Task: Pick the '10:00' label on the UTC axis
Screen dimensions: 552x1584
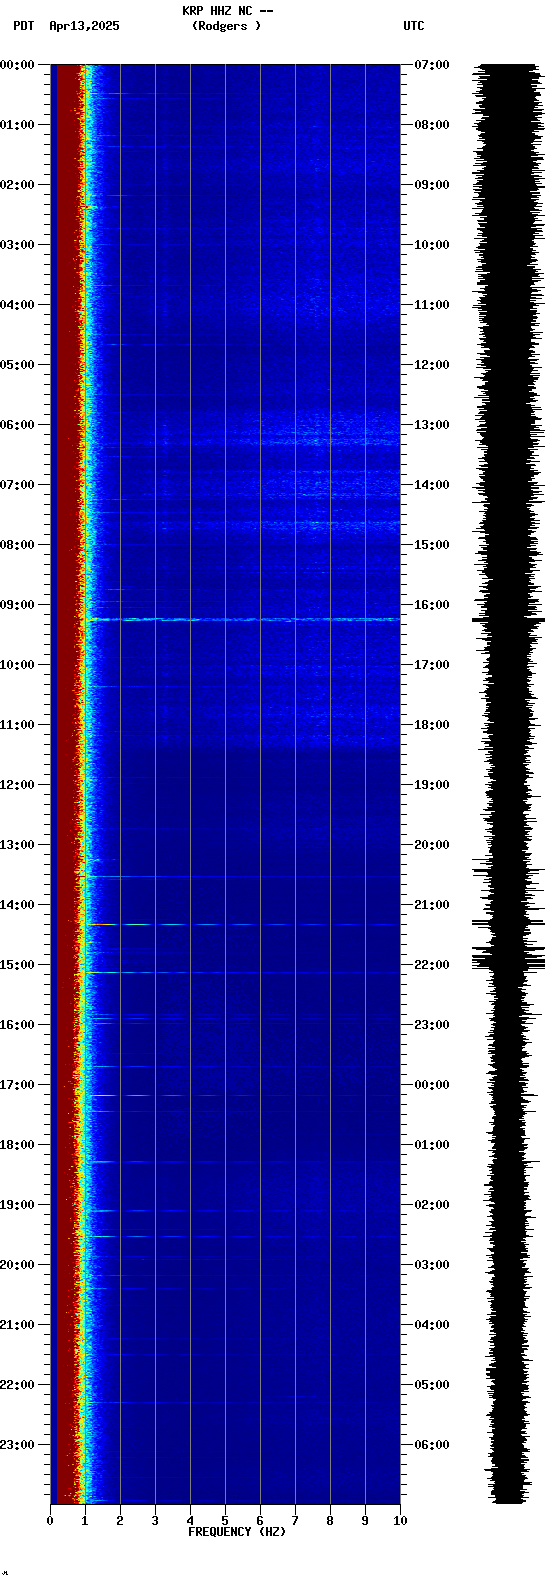Action: point(432,245)
